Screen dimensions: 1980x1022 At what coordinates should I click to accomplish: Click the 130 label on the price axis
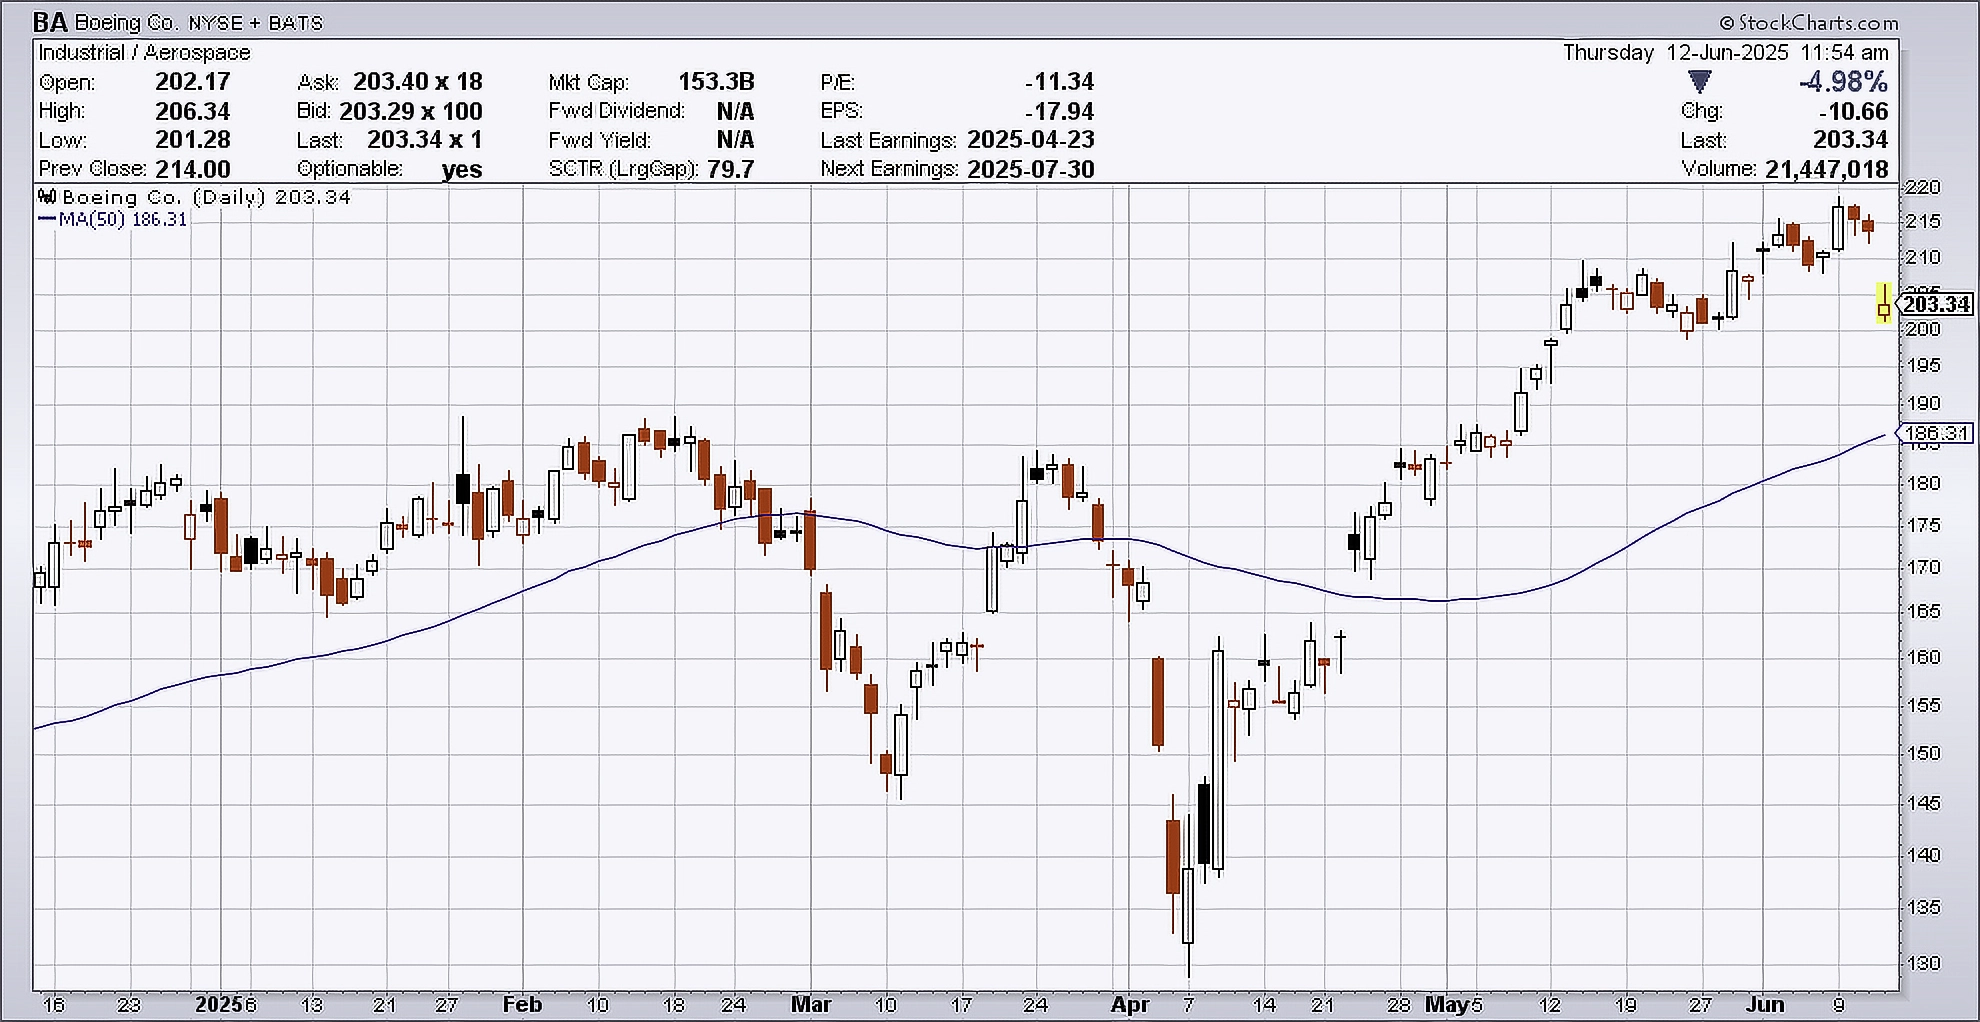(x=1923, y=963)
